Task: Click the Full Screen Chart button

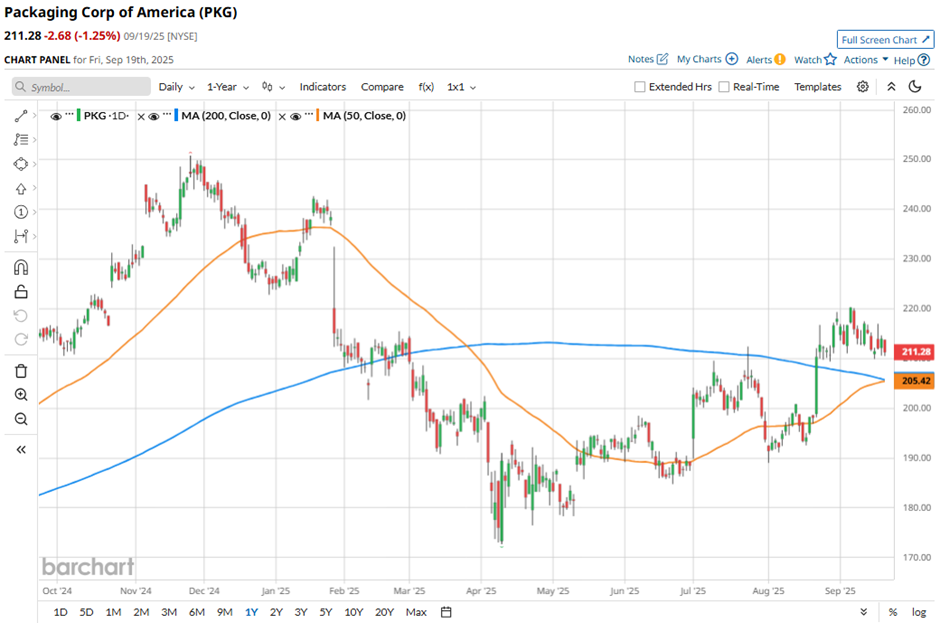Action: [x=885, y=40]
